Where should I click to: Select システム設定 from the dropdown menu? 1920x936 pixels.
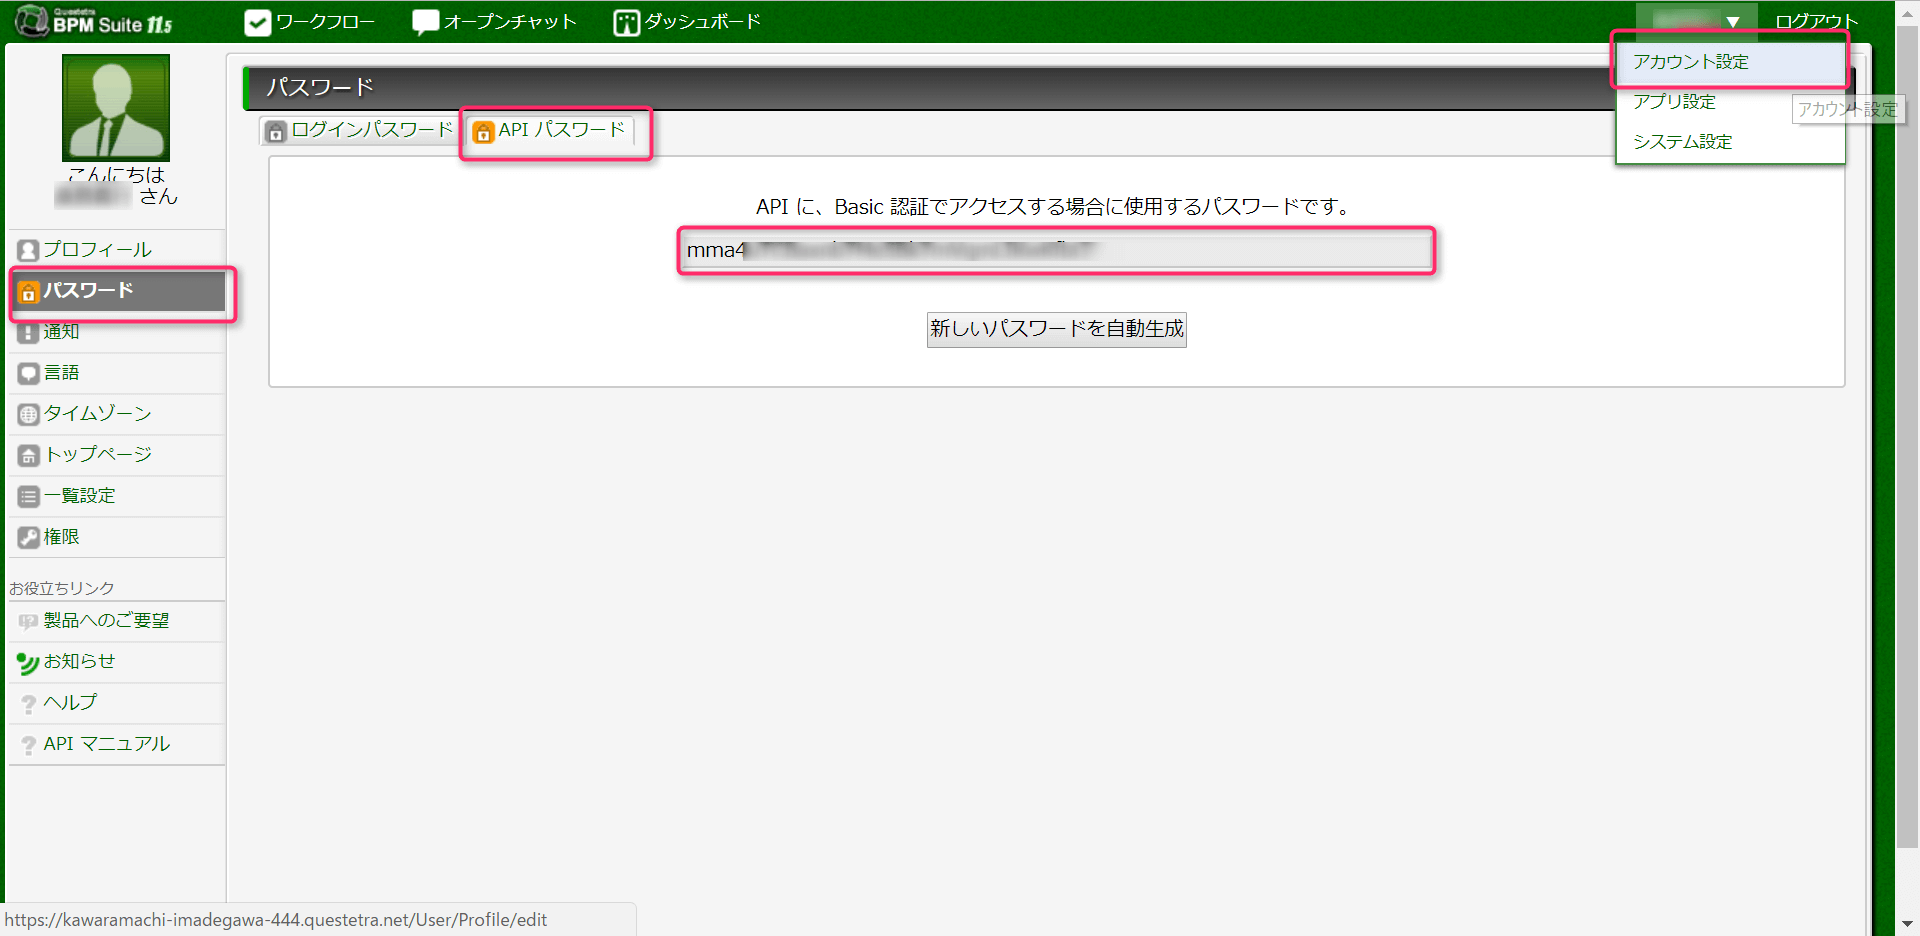pos(1730,142)
